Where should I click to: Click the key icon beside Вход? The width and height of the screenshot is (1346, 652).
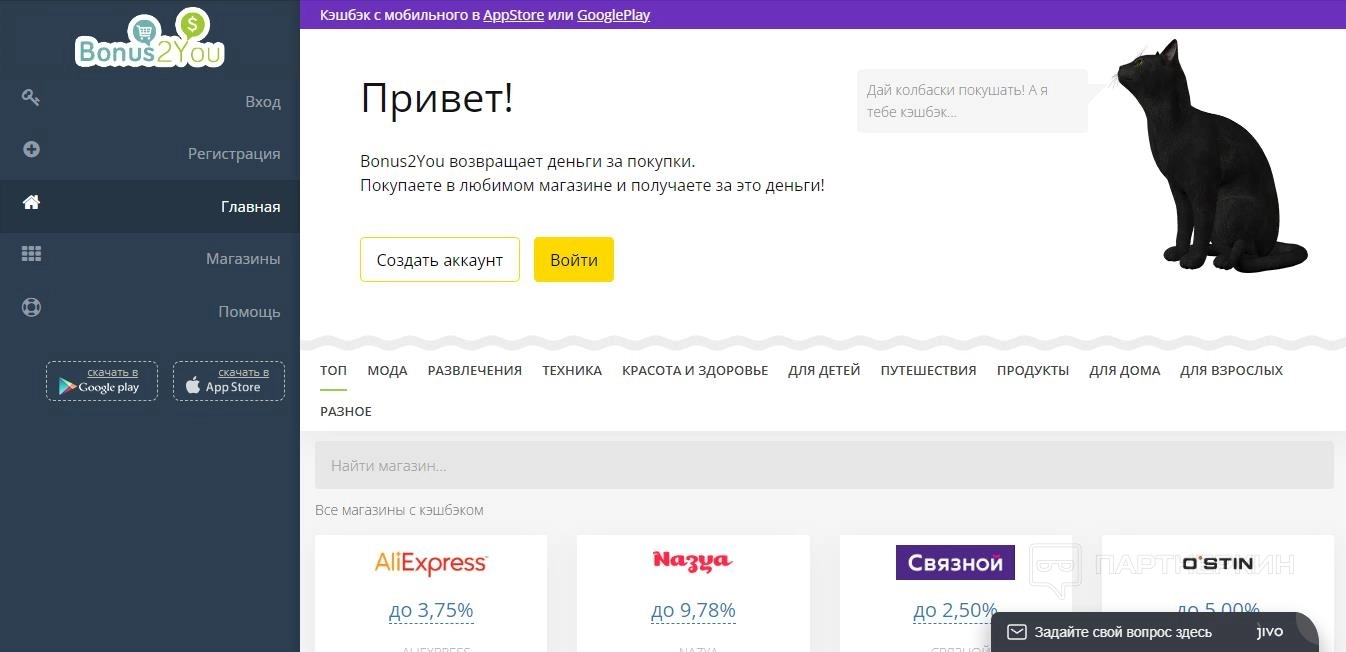31,97
